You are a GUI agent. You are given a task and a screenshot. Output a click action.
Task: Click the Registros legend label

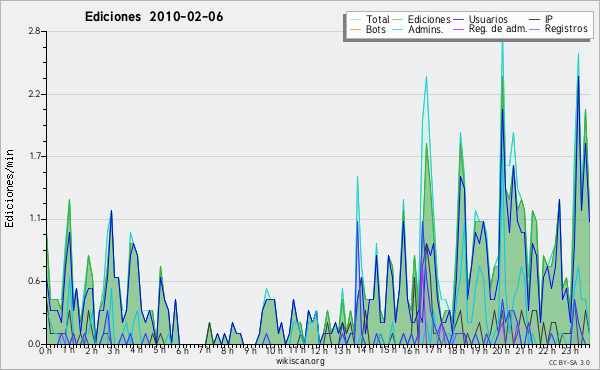(566, 29)
